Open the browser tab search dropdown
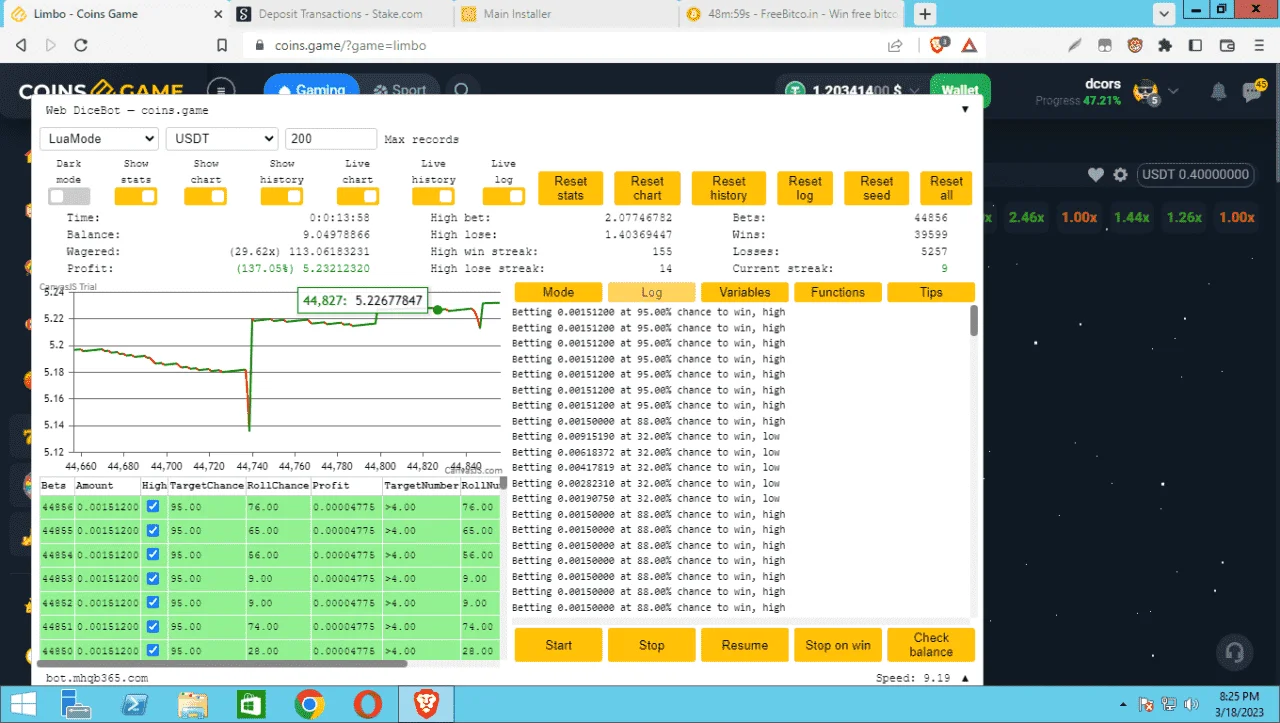The image size is (1280, 723). pyautogui.click(x=1164, y=14)
